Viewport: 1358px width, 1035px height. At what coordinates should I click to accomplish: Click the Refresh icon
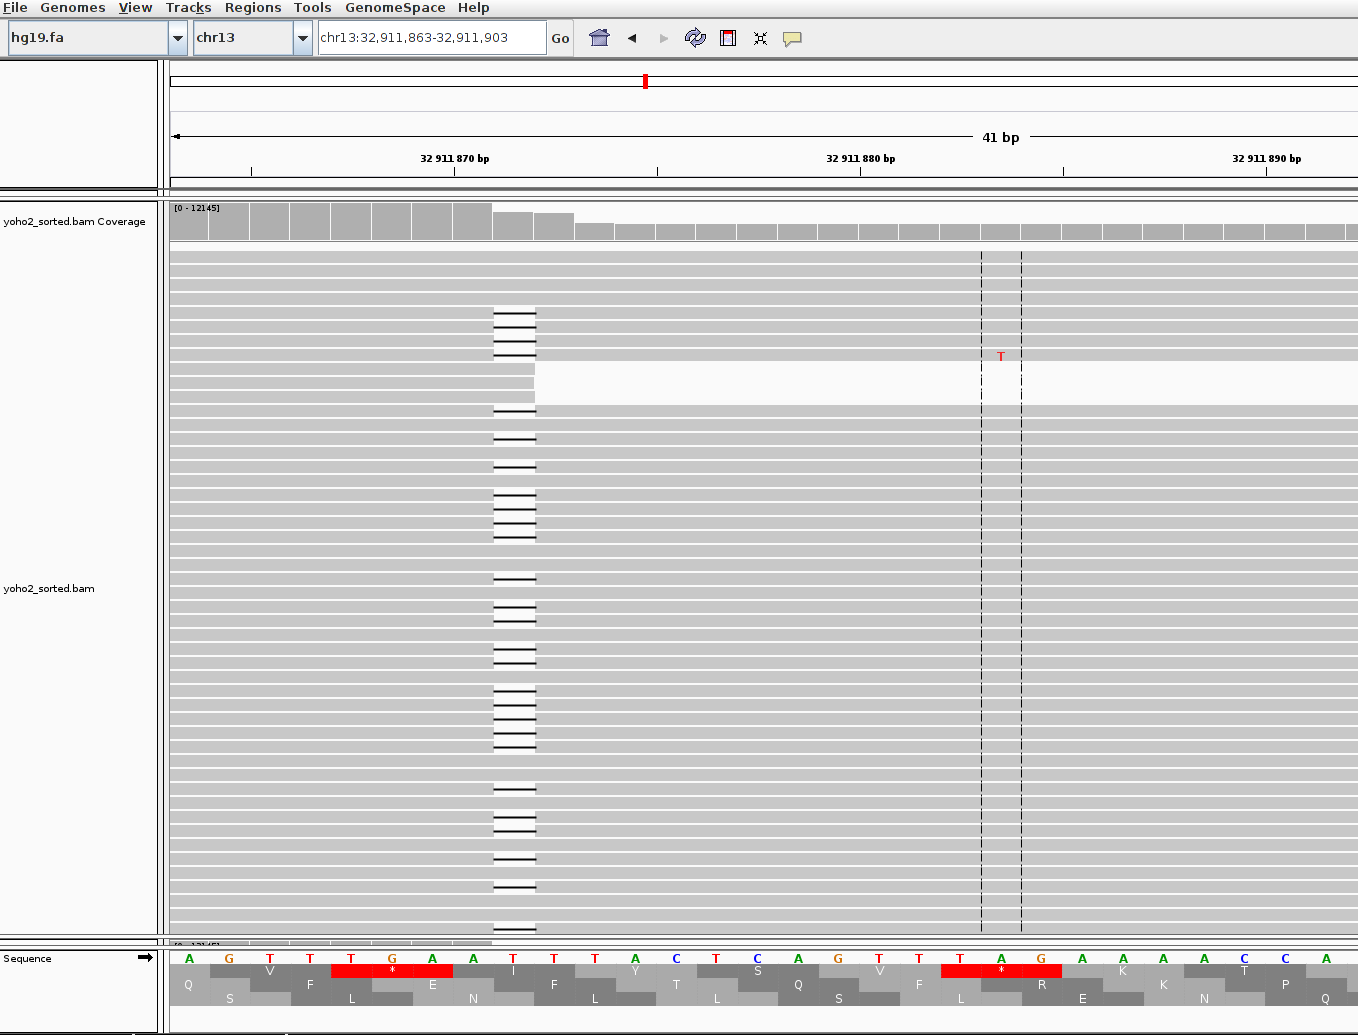pyautogui.click(x=695, y=38)
